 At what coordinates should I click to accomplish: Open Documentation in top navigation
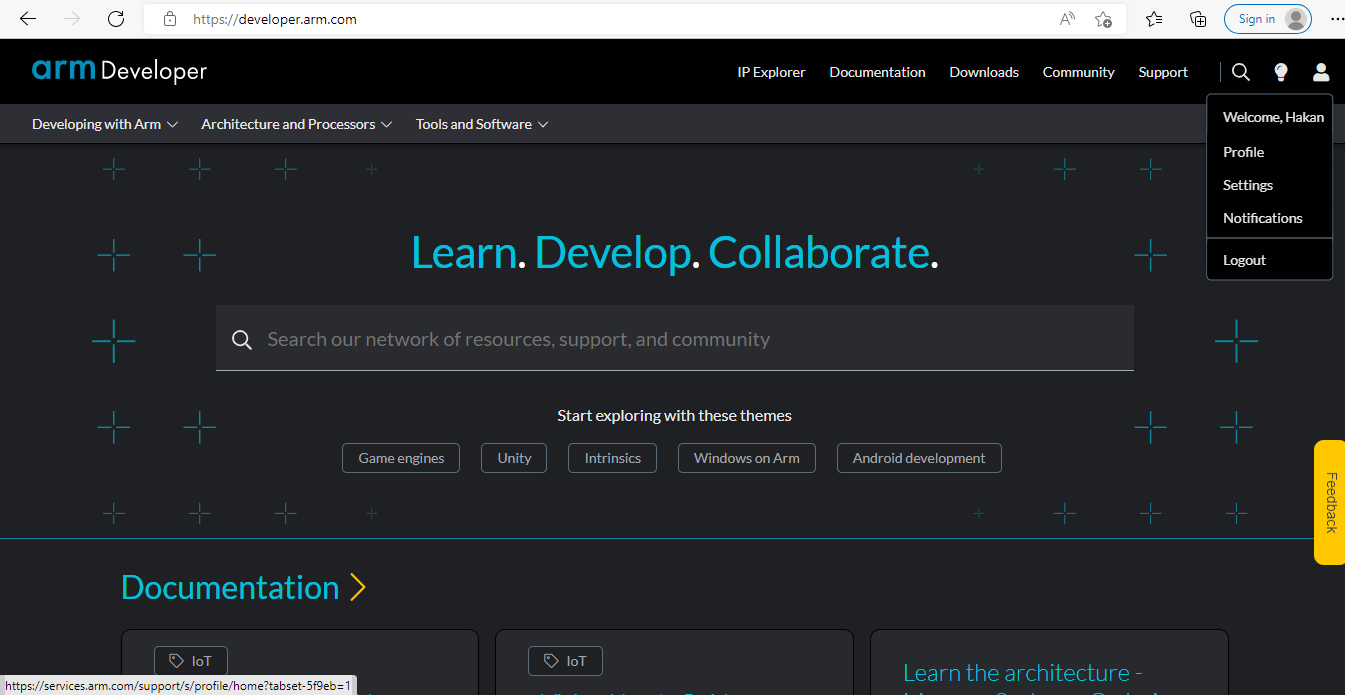(877, 72)
